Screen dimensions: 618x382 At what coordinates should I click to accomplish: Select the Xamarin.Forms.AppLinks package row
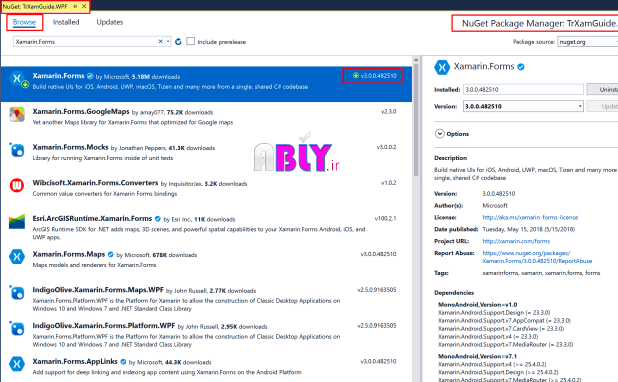(206, 367)
